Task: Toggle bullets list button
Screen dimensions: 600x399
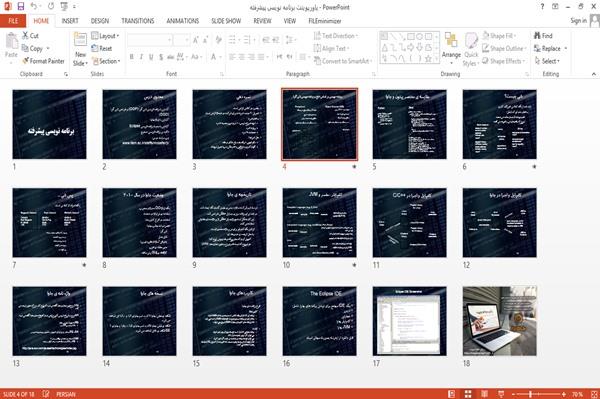Action: pos(233,39)
